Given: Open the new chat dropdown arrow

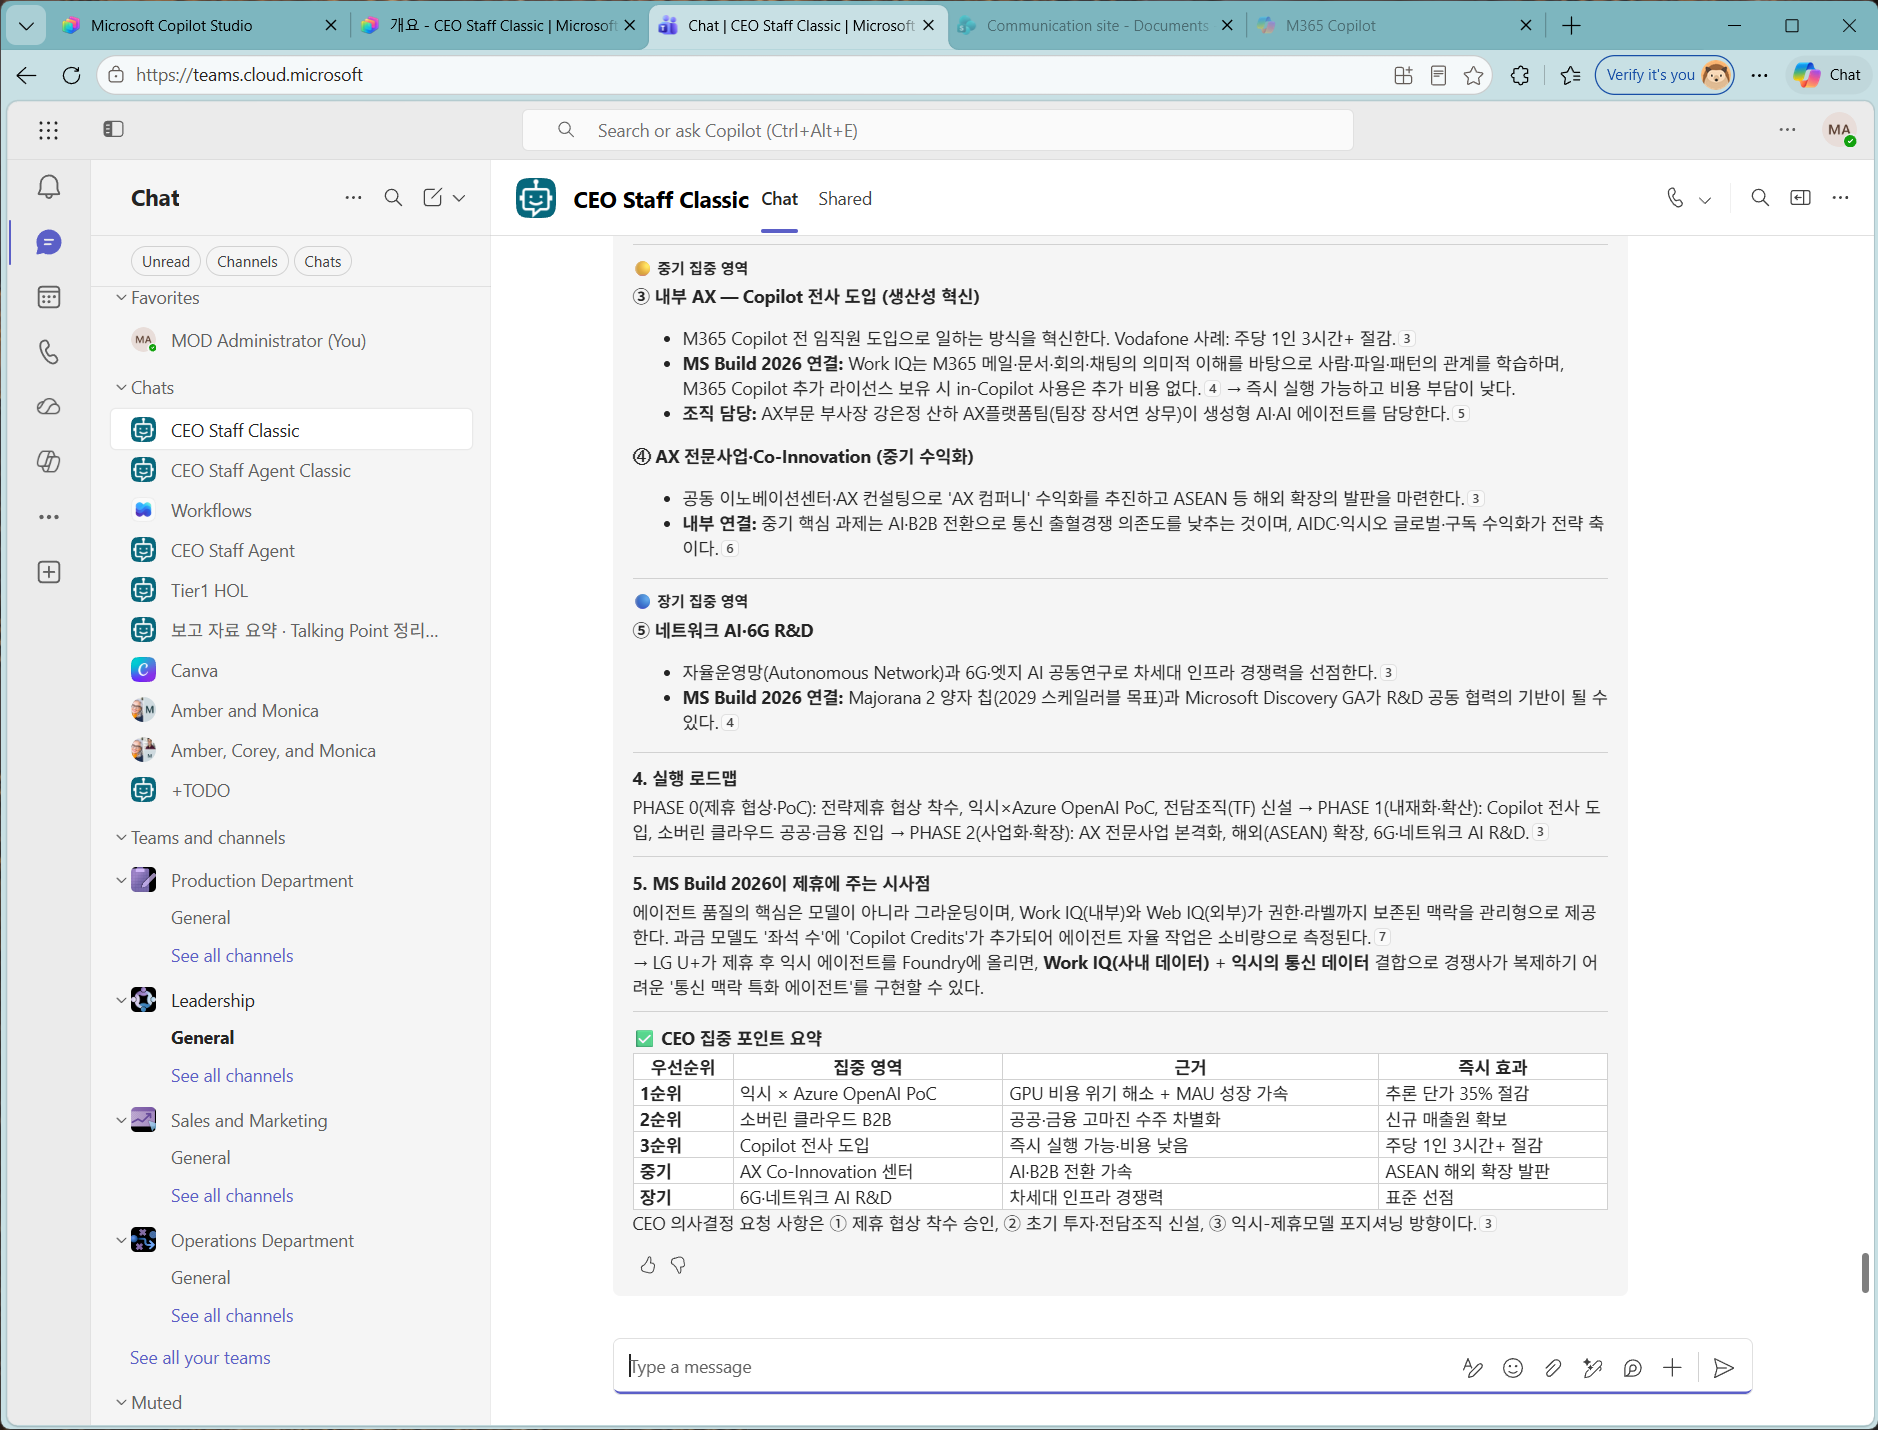Looking at the screenshot, I should [x=459, y=198].
